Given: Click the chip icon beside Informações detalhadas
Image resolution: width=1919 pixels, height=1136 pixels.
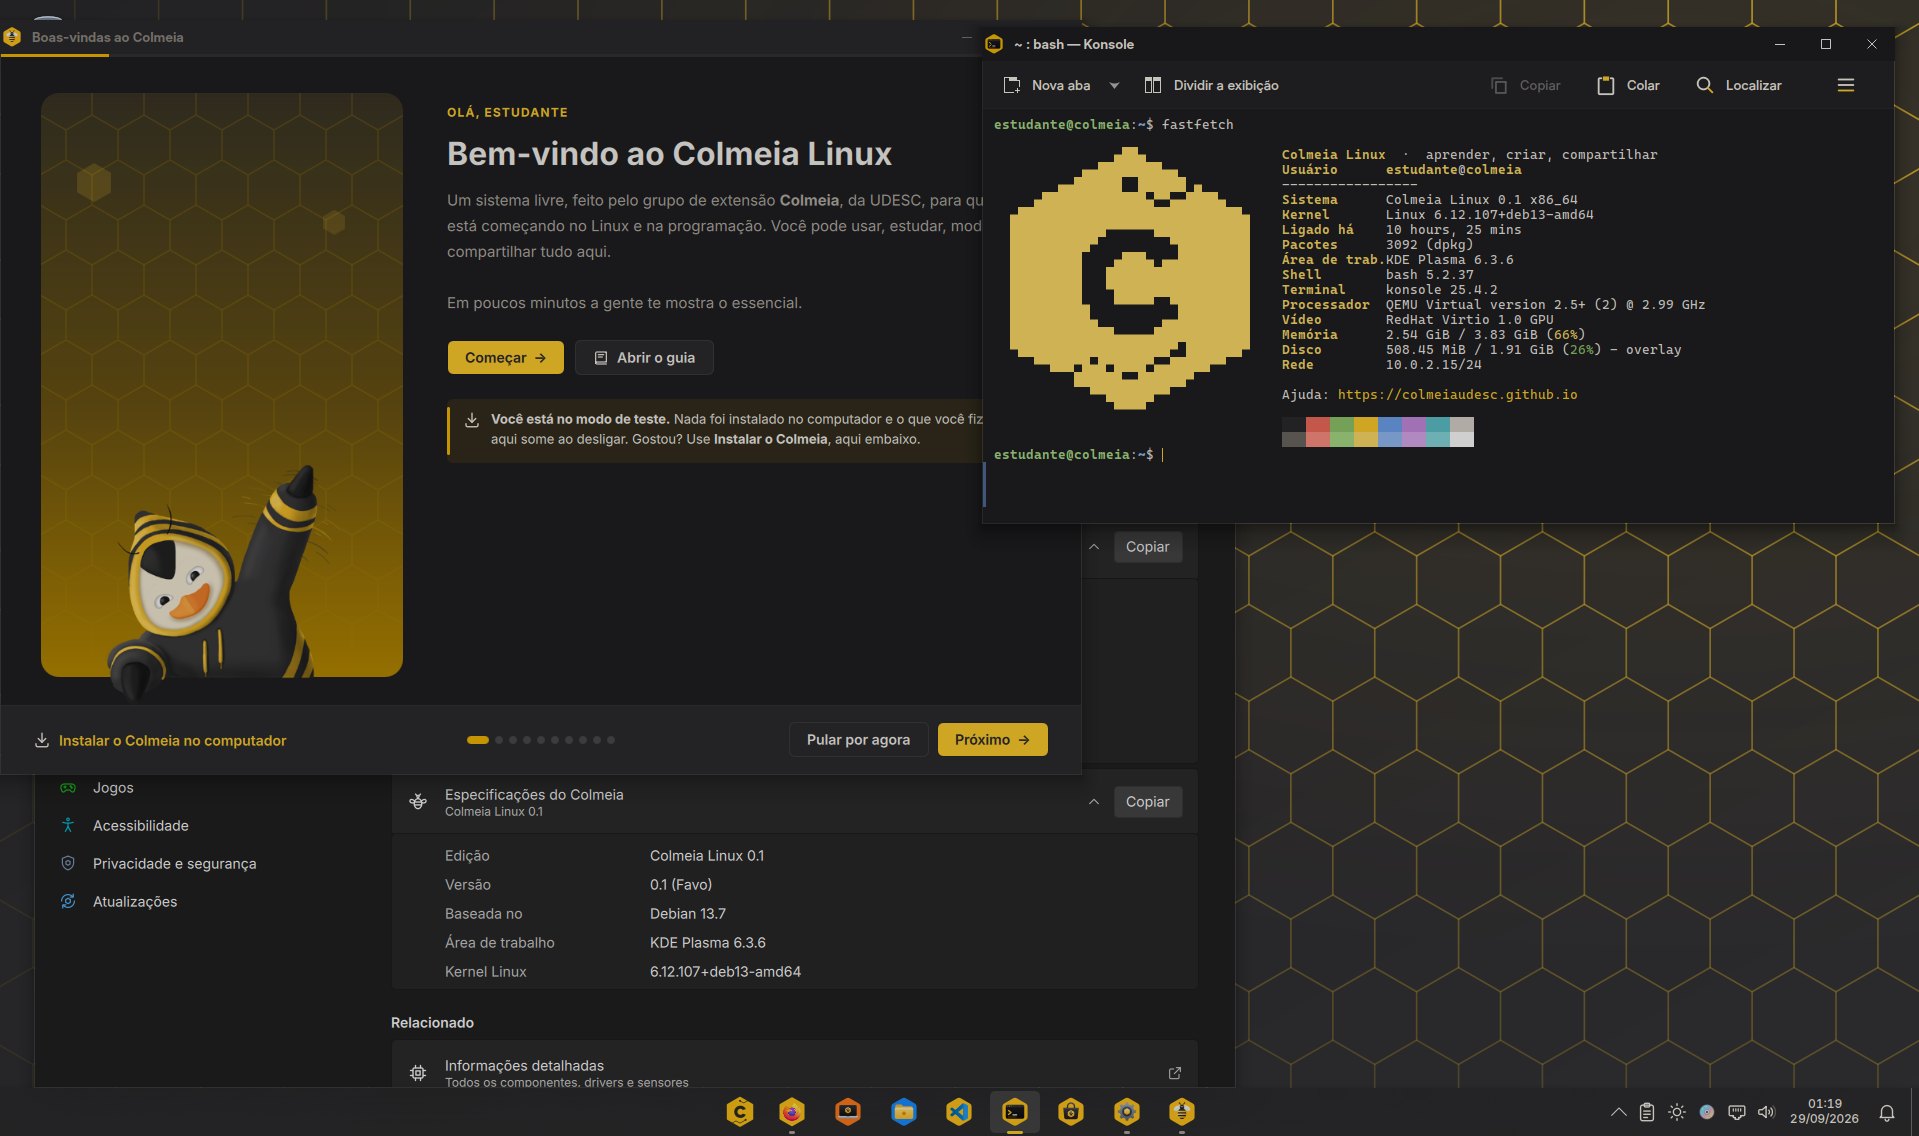Looking at the screenshot, I should 418,1073.
